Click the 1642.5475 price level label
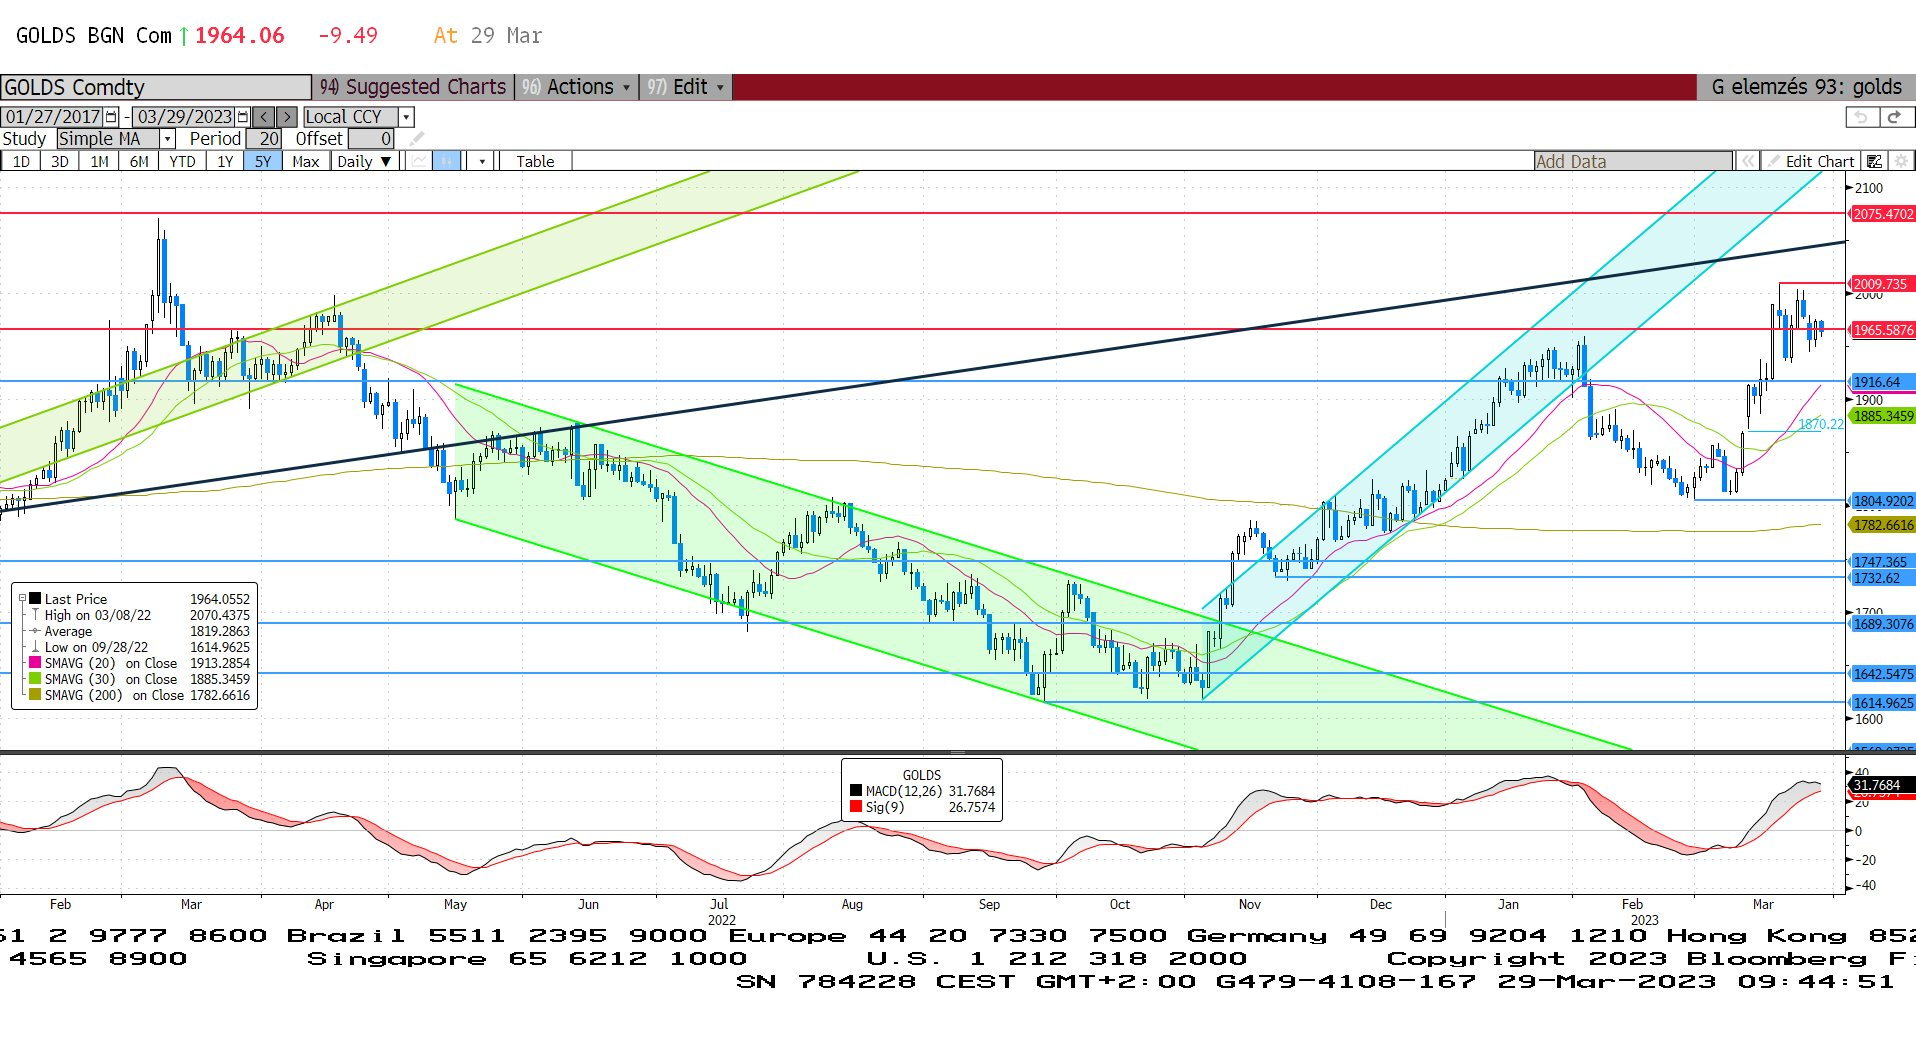The image size is (1916, 1037). pyautogui.click(x=1882, y=674)
